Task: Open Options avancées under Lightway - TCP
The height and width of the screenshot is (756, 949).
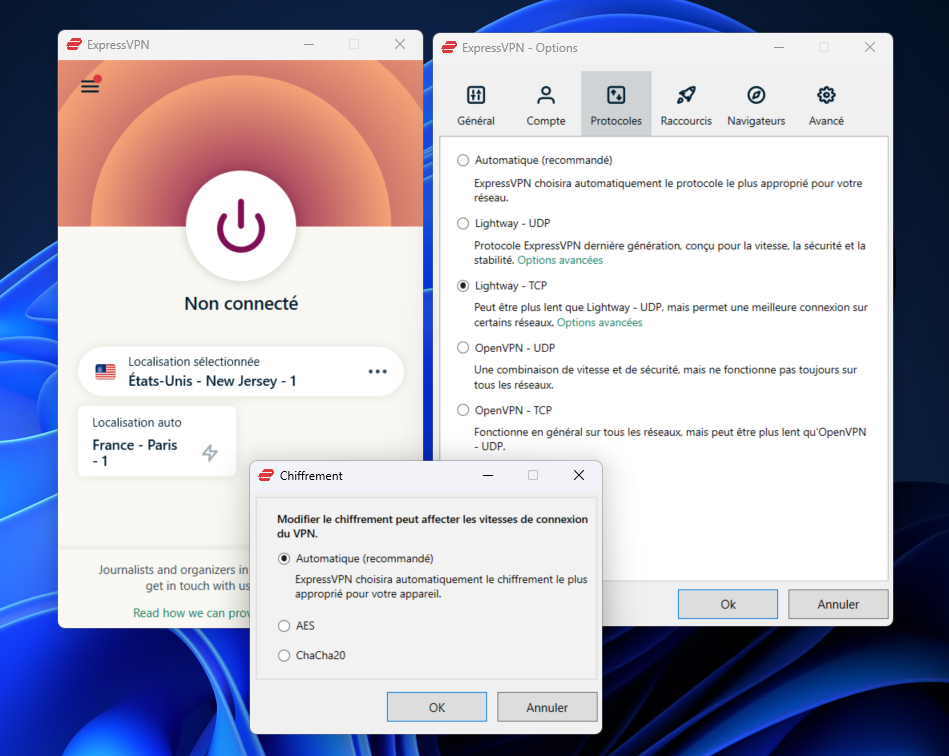Action: (599, 323)
